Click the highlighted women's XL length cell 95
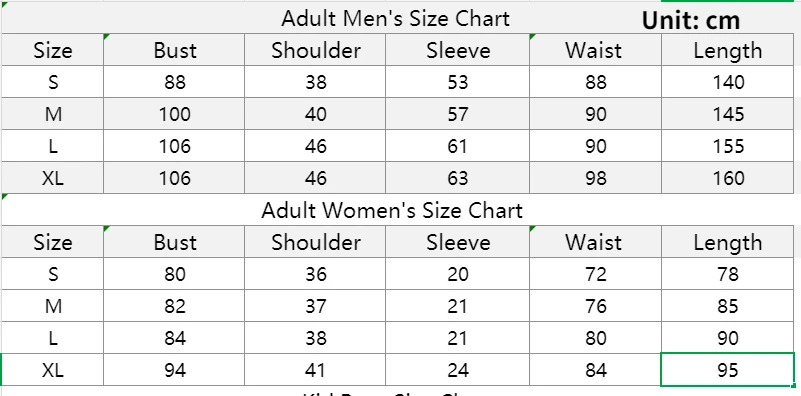 727,369
